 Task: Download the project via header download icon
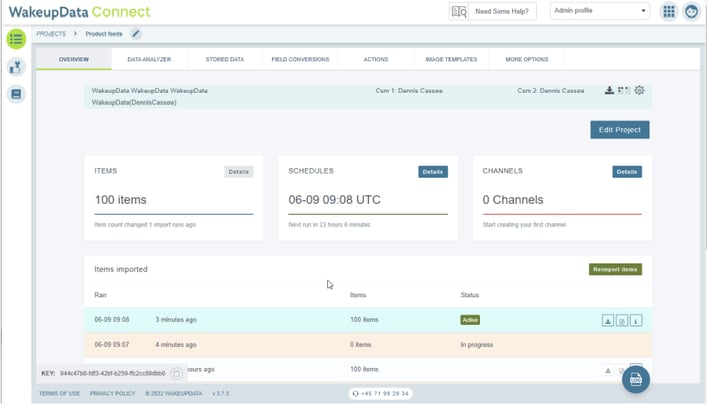click(609, 91)
